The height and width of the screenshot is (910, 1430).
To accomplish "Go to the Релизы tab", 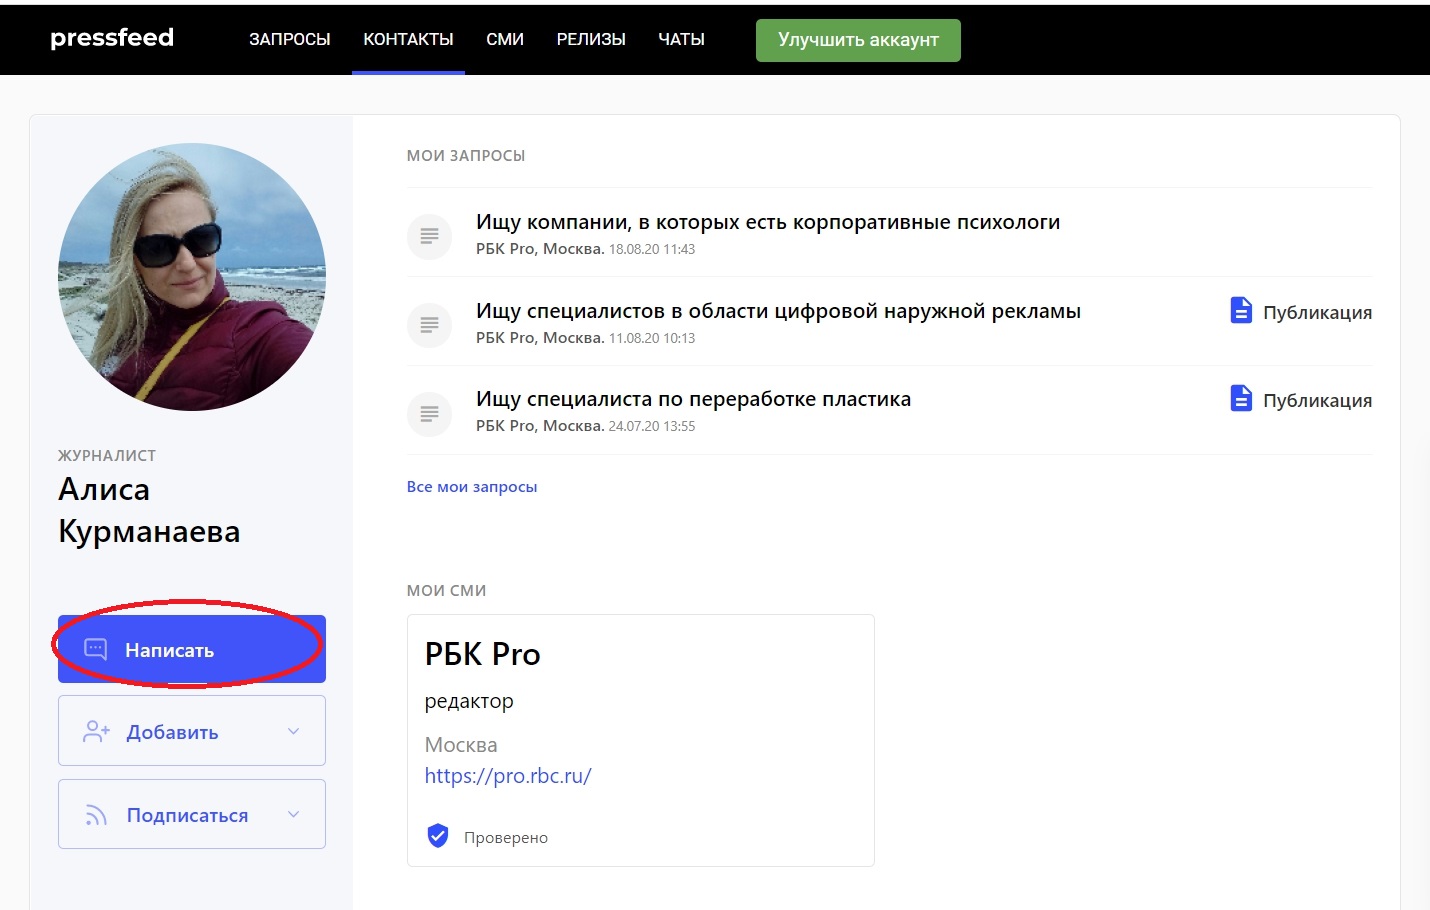I will [591, 40].
